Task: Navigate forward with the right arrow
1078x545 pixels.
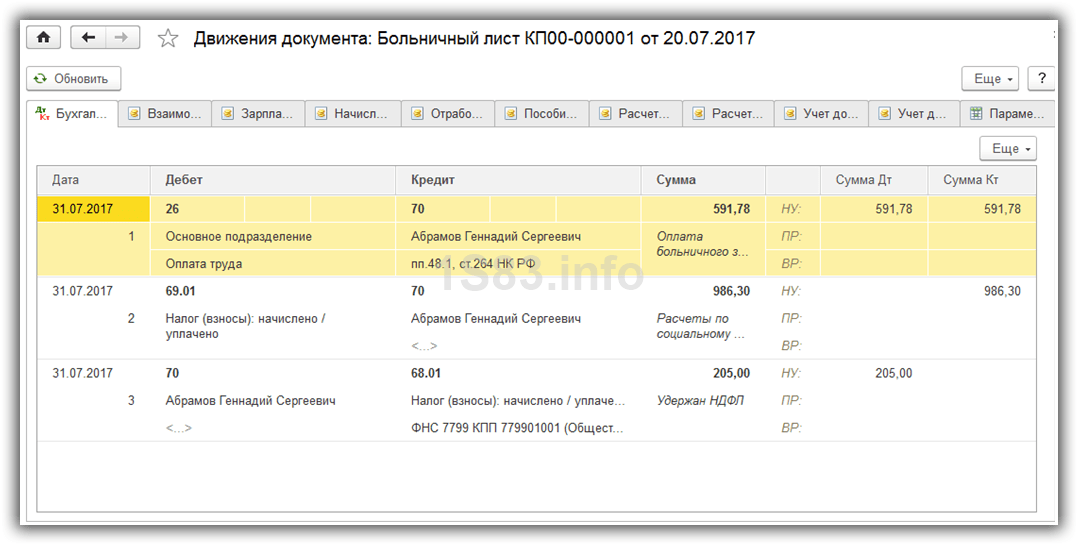Action: coord(122,38)
